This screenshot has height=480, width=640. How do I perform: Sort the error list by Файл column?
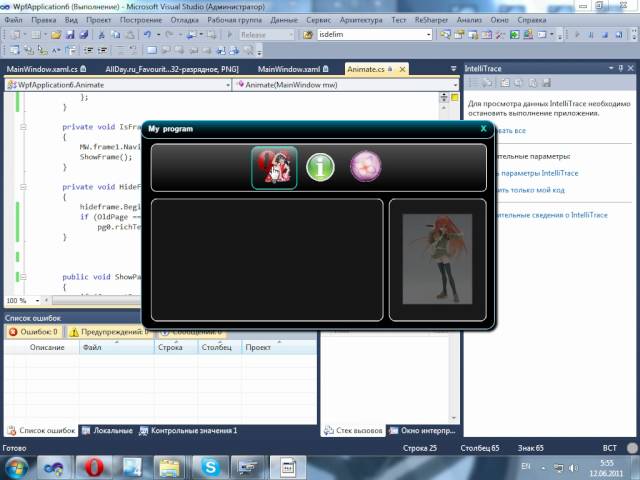pos(116,347)
